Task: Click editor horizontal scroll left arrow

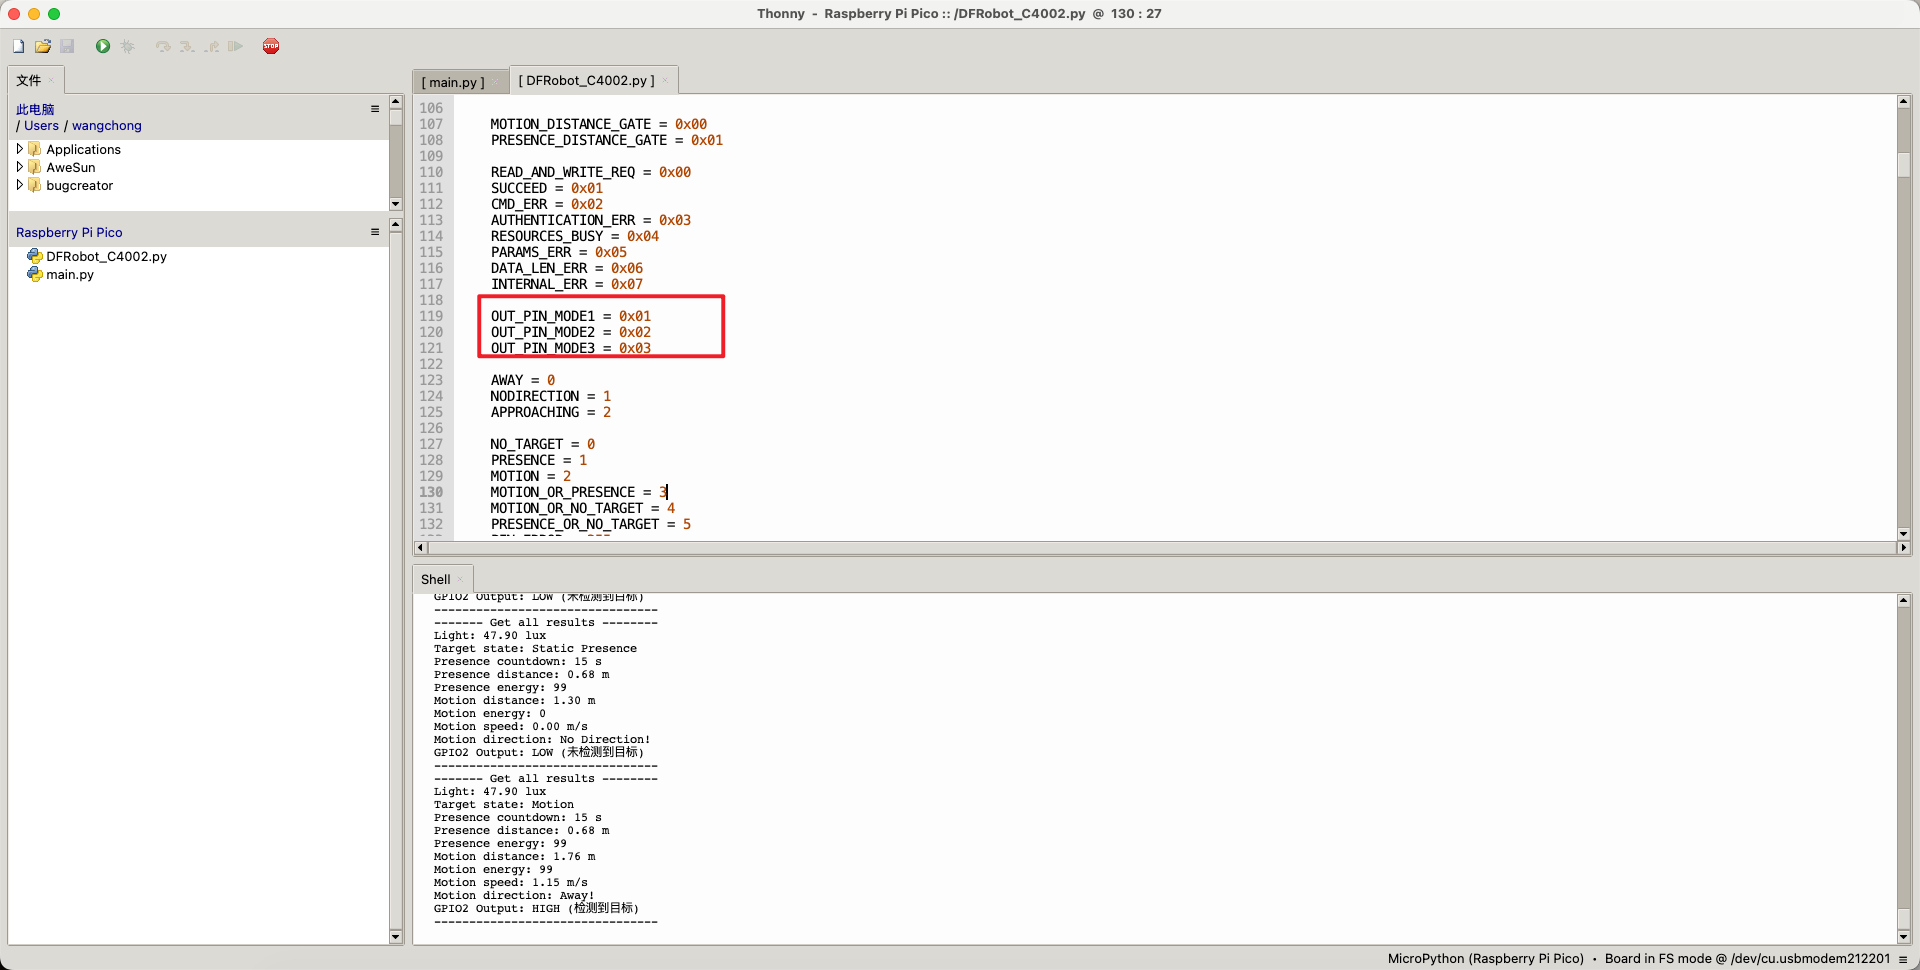Action: click(x=421, y=547)
